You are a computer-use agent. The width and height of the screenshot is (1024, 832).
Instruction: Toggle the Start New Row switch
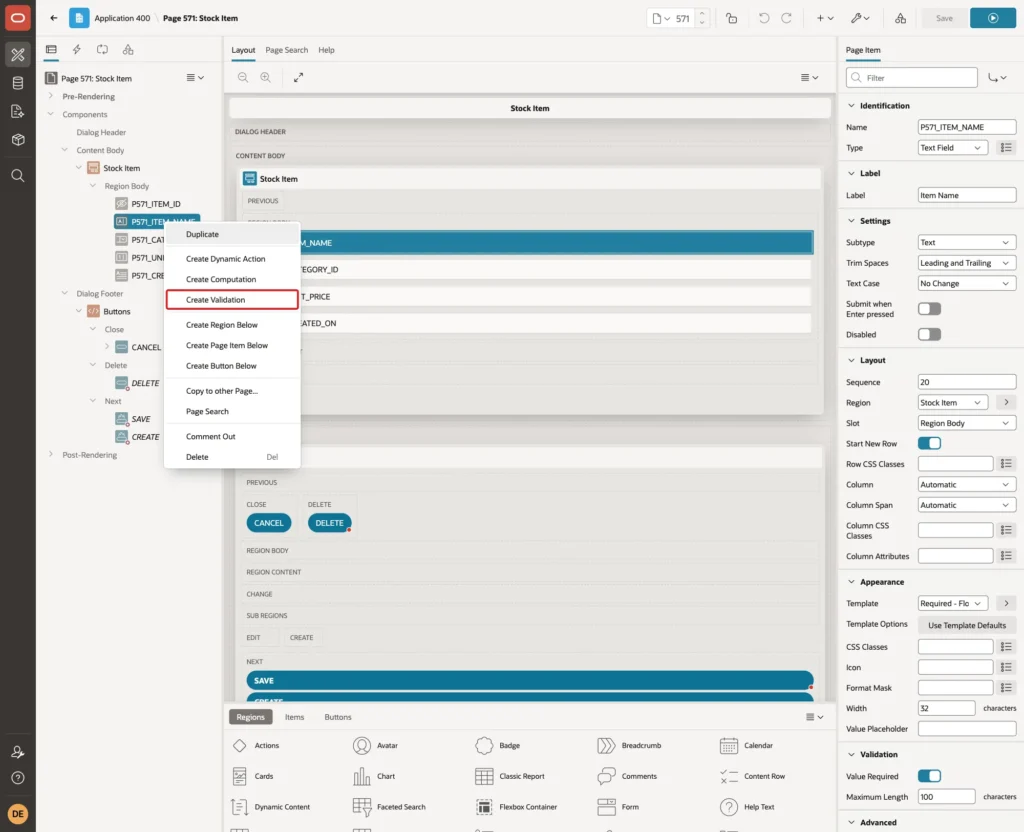(929, 443)
